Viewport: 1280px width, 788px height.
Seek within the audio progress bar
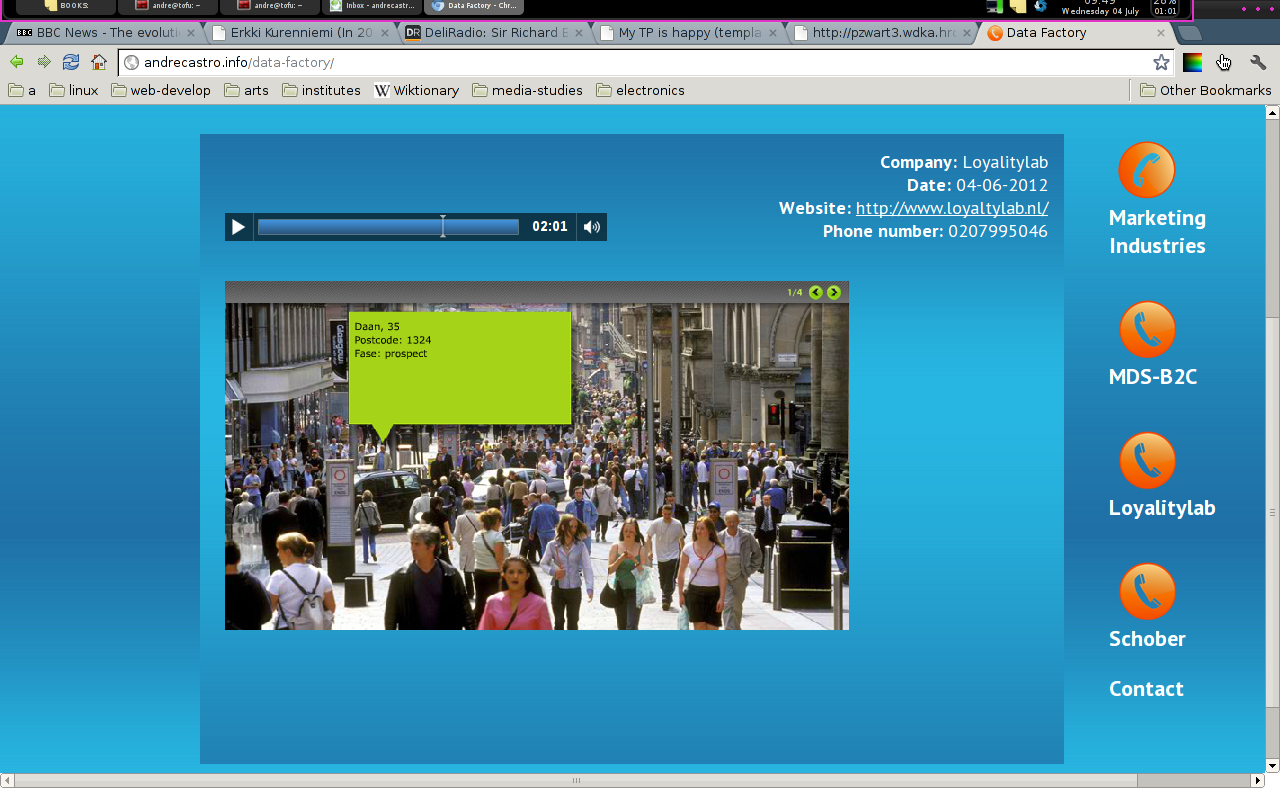(x=388, y=227)
